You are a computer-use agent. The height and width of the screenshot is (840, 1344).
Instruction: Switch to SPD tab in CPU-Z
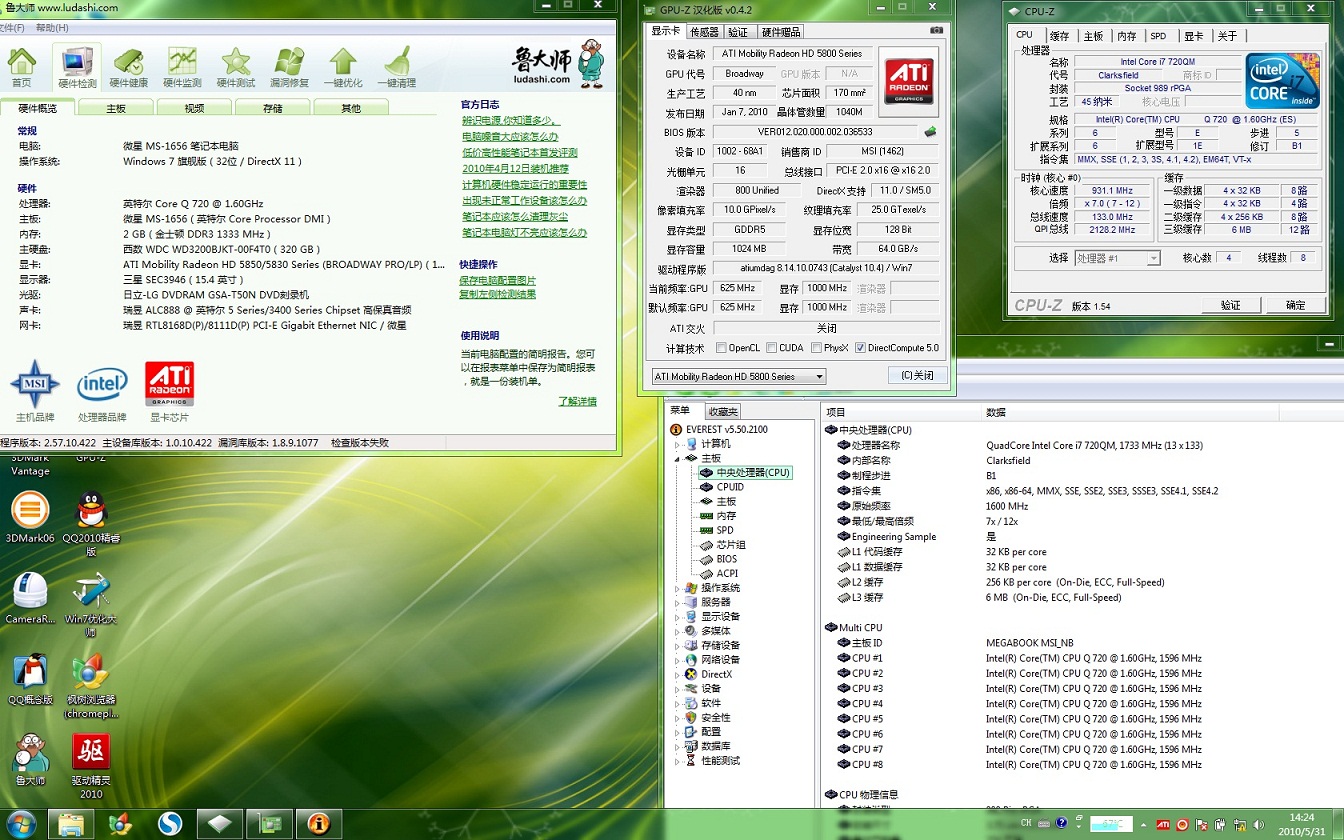point(1158,36)
